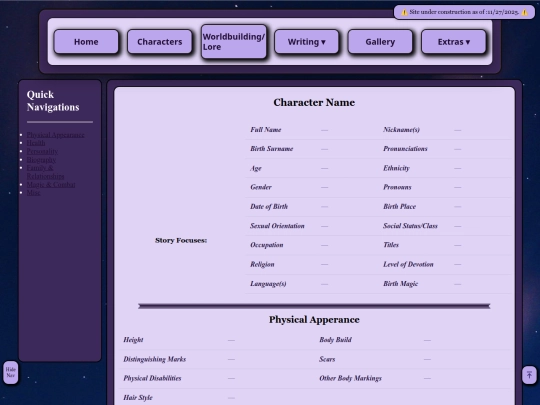The width and height of the screenshot is (540, 405).
Task: Select the Distinguishing Marks label
Action: coord(154,359)
